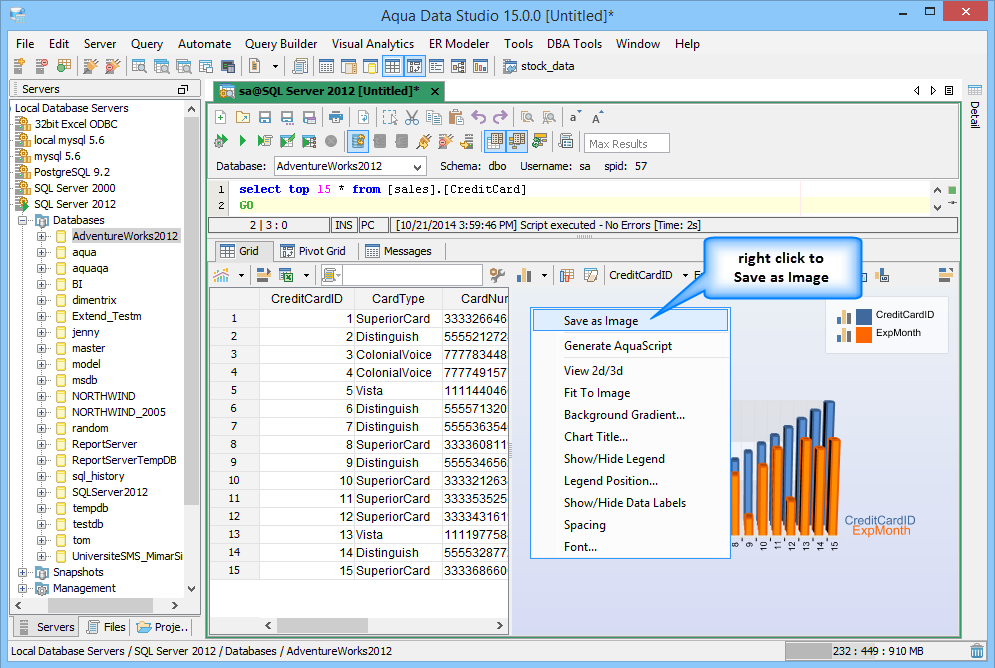The width and height of the screenshot is (995, 668).
Task: Expand the aqua database node
Action: pyautogui.click(x=41, y=252)
